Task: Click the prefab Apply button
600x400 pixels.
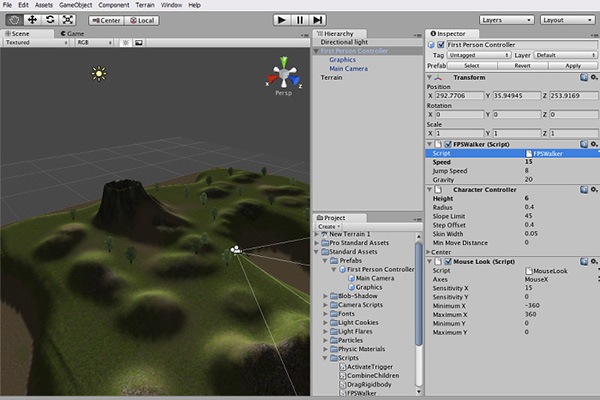Action: coord(573,66)
